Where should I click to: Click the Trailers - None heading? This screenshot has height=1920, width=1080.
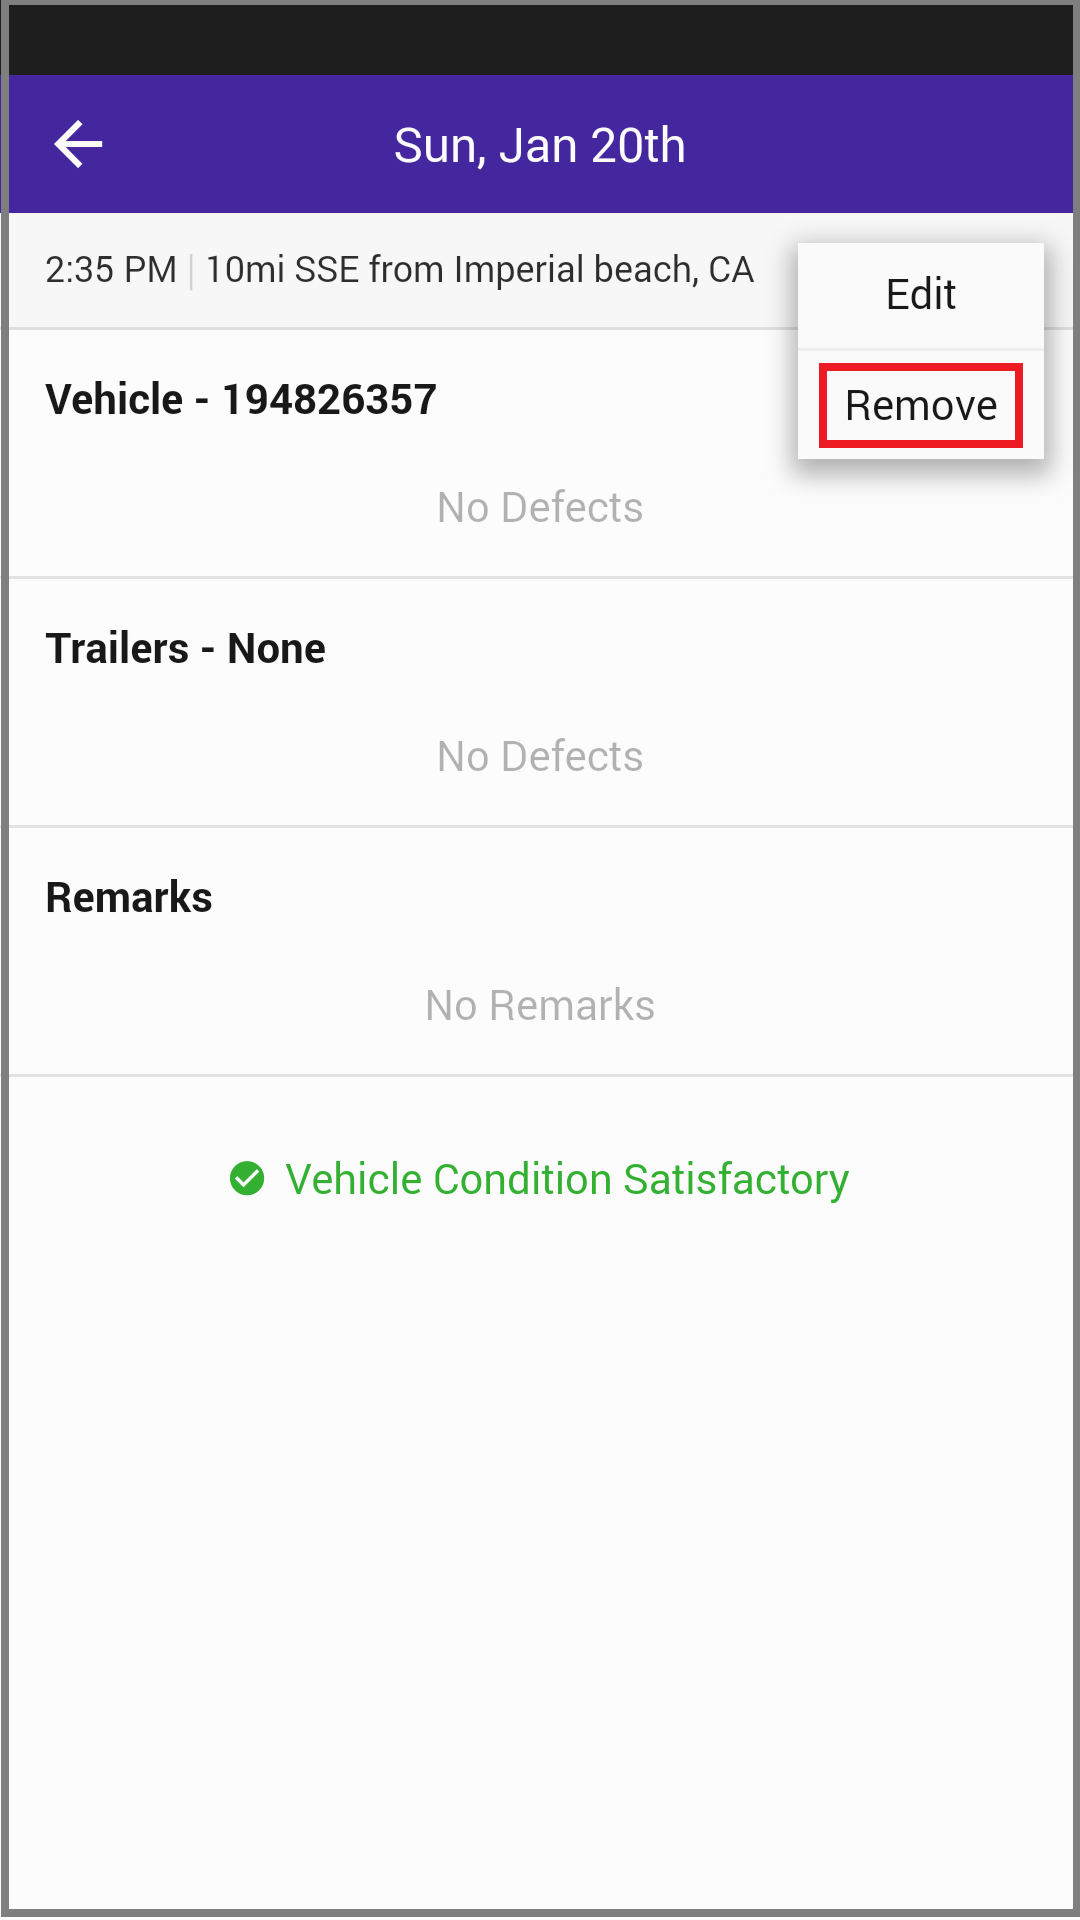pos(186,649)
